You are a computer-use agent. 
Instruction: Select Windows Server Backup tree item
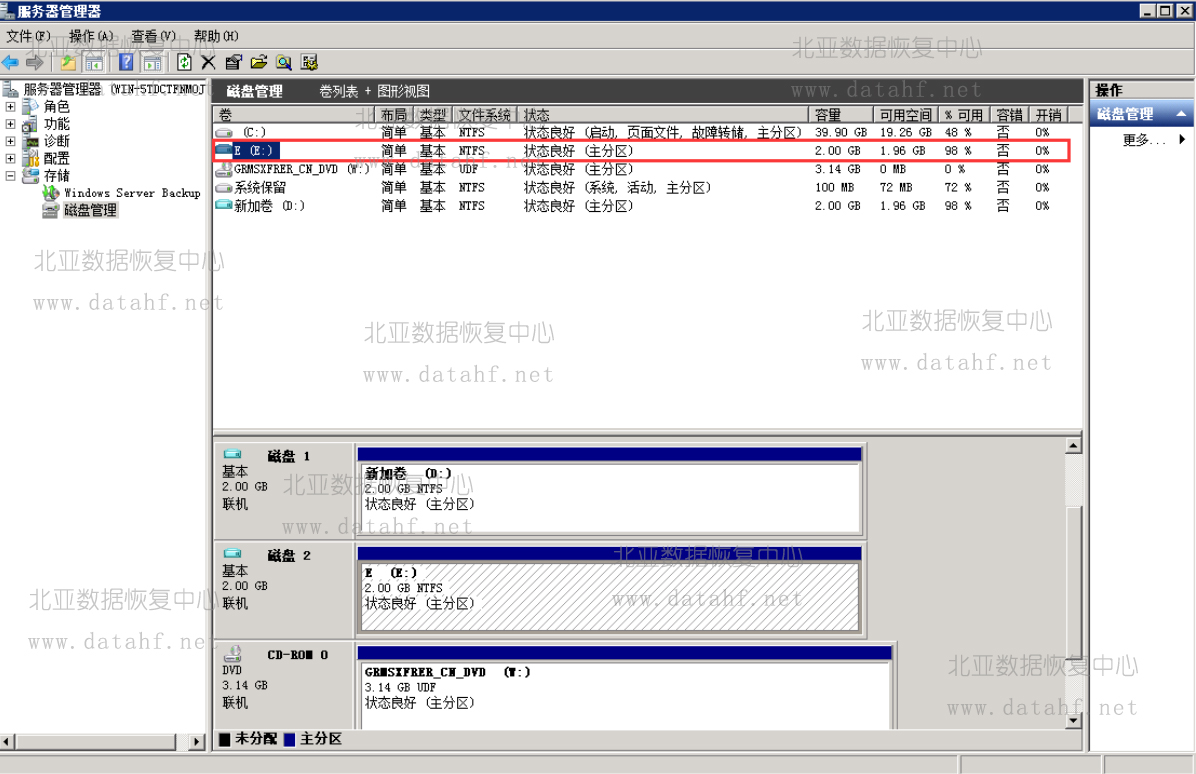pyautogui.click(x=132, y=193)
